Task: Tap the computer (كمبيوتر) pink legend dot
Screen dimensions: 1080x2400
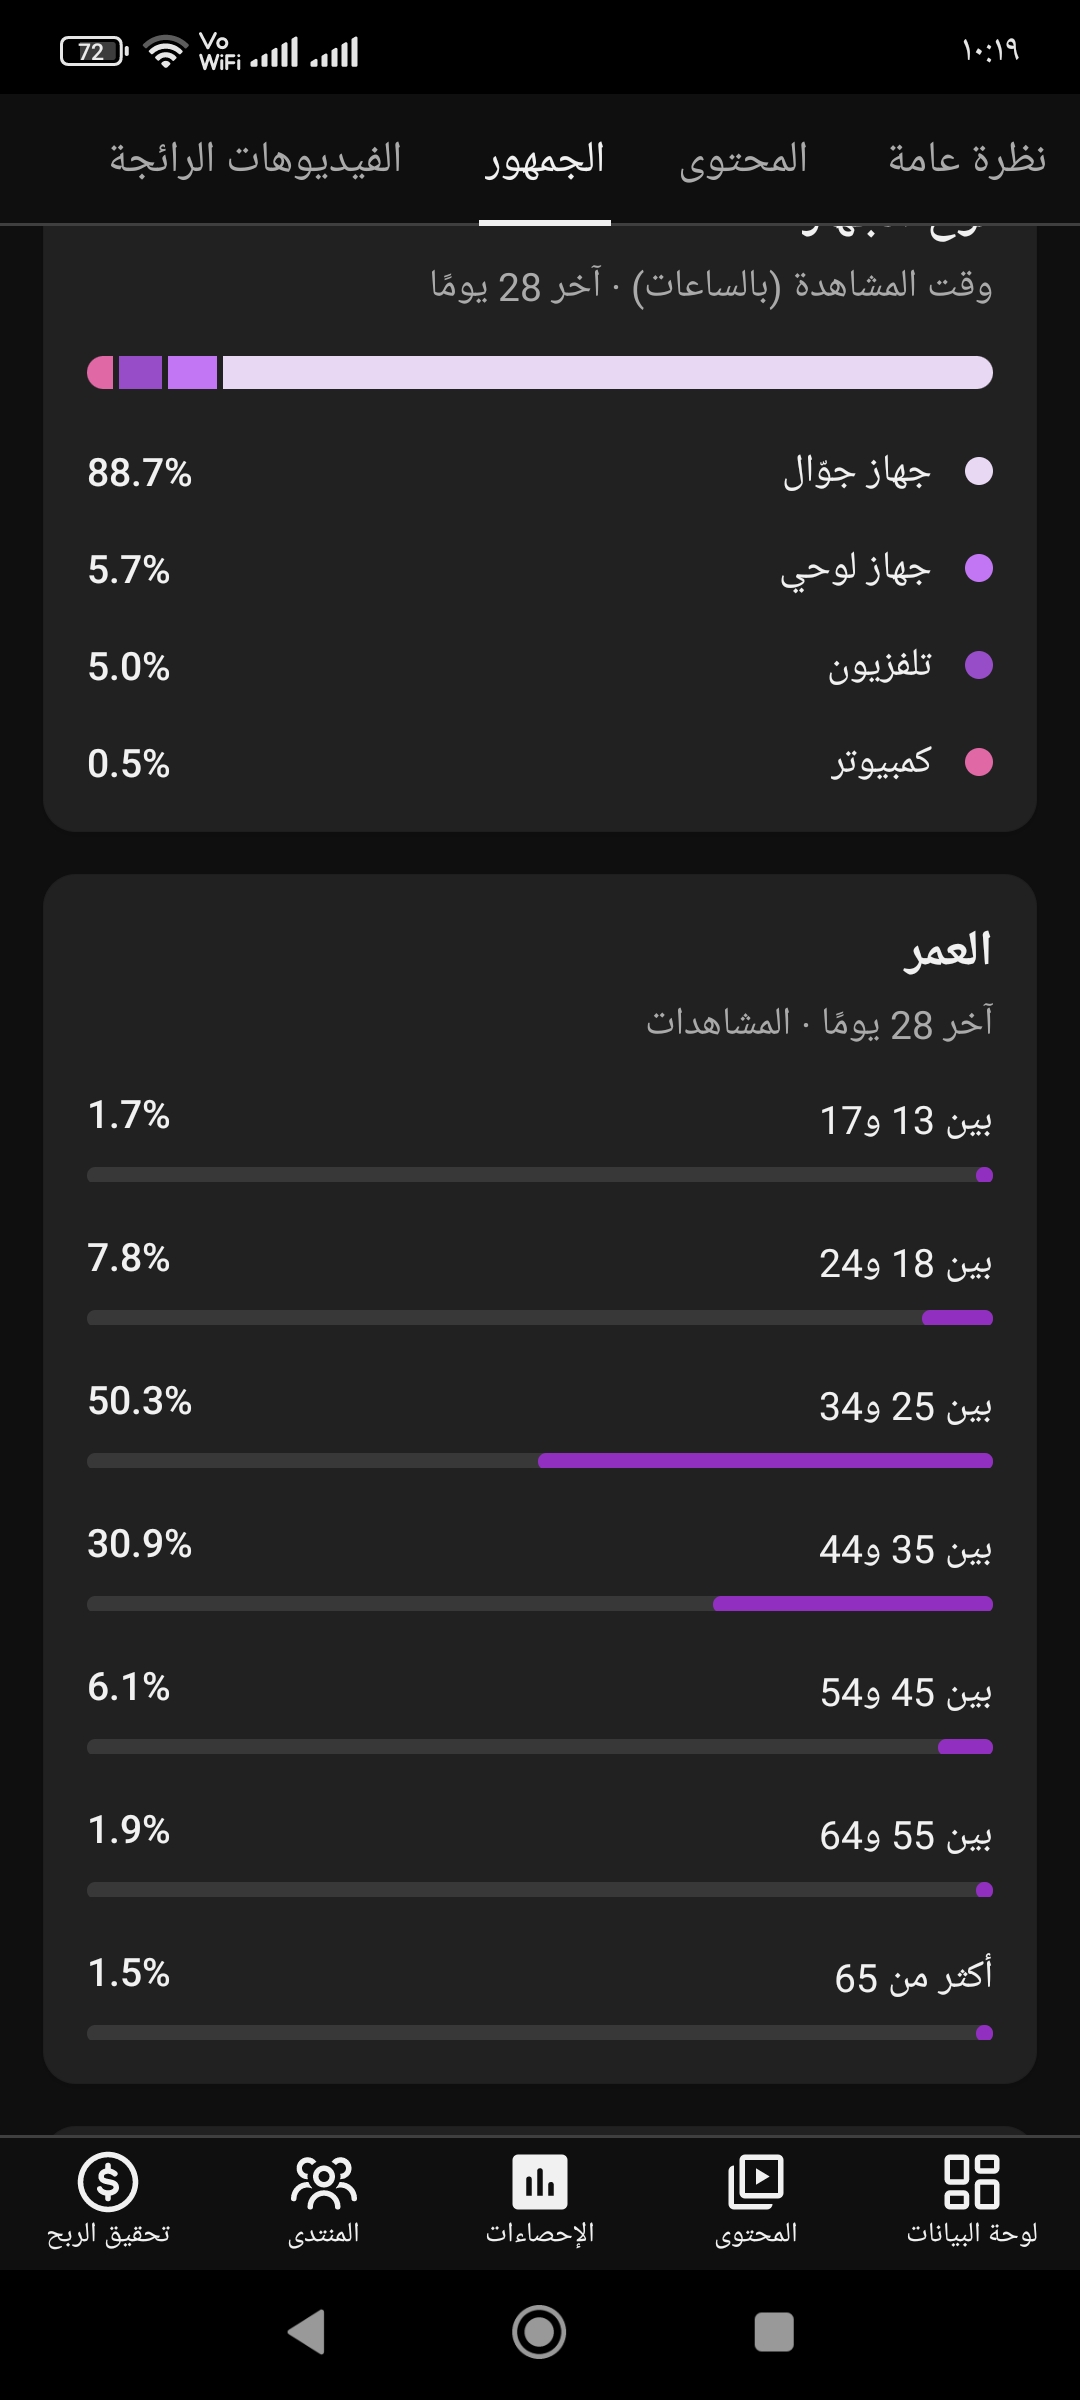Action: [979, 762]
